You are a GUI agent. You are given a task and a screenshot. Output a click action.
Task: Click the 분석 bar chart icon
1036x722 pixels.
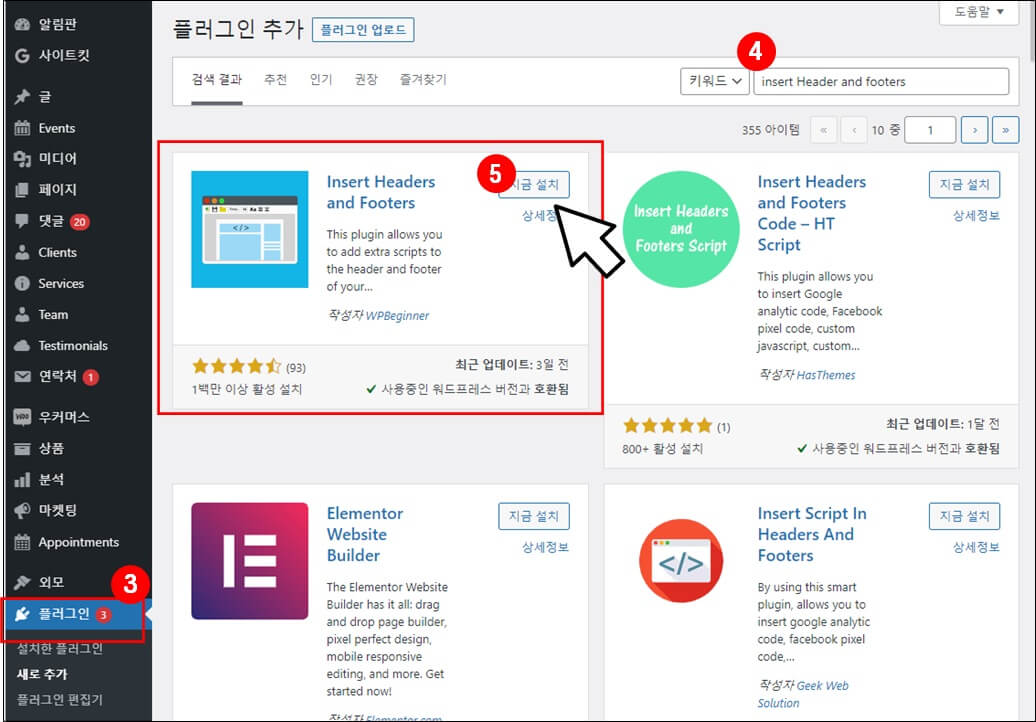pos(22,480)
